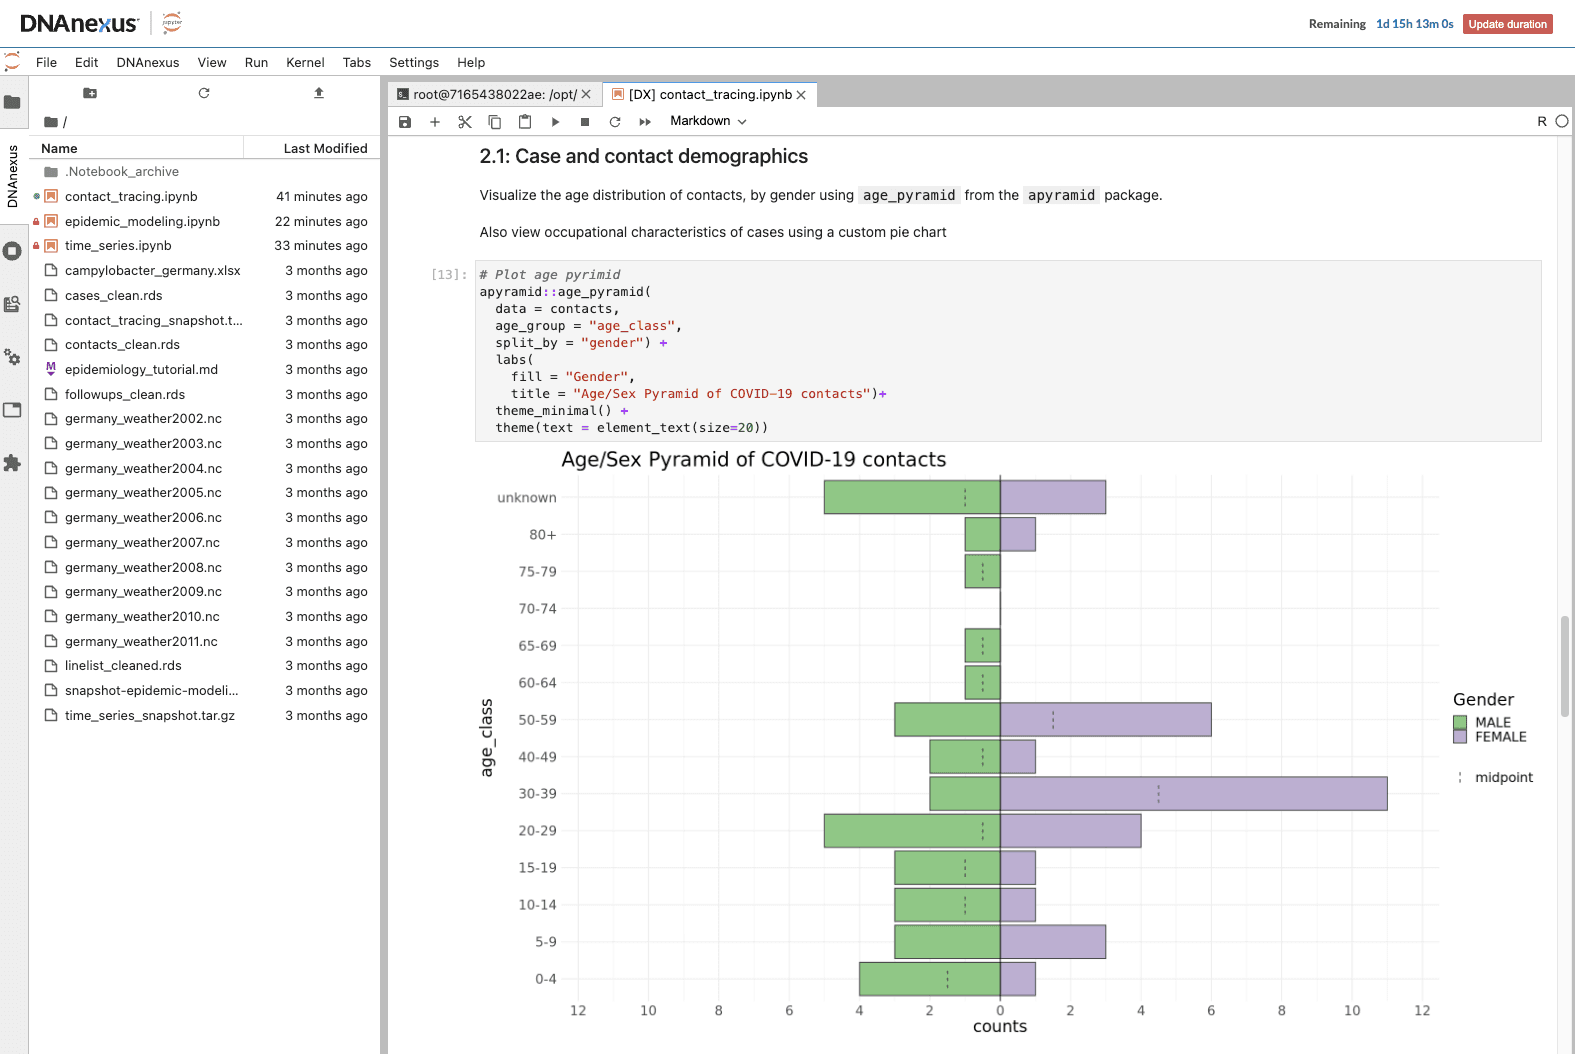Run the selected cell with play icon

(555, 122)
